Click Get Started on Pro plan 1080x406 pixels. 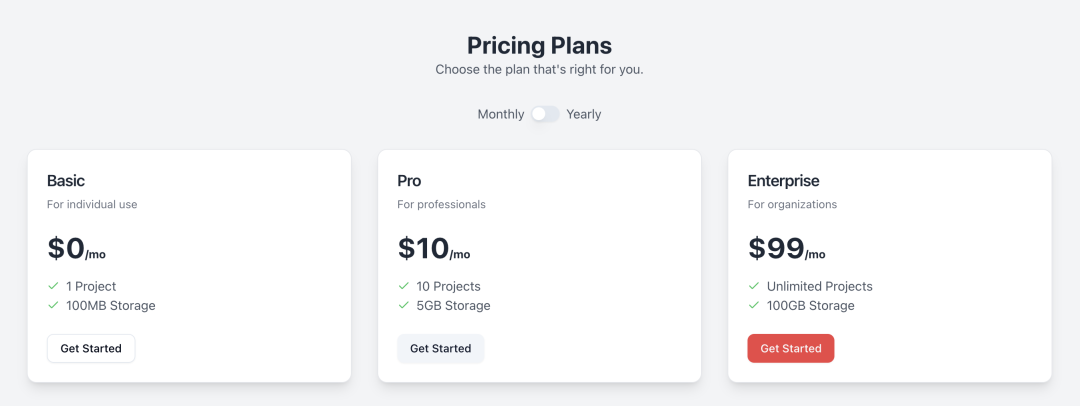click(x=441, y=348)
